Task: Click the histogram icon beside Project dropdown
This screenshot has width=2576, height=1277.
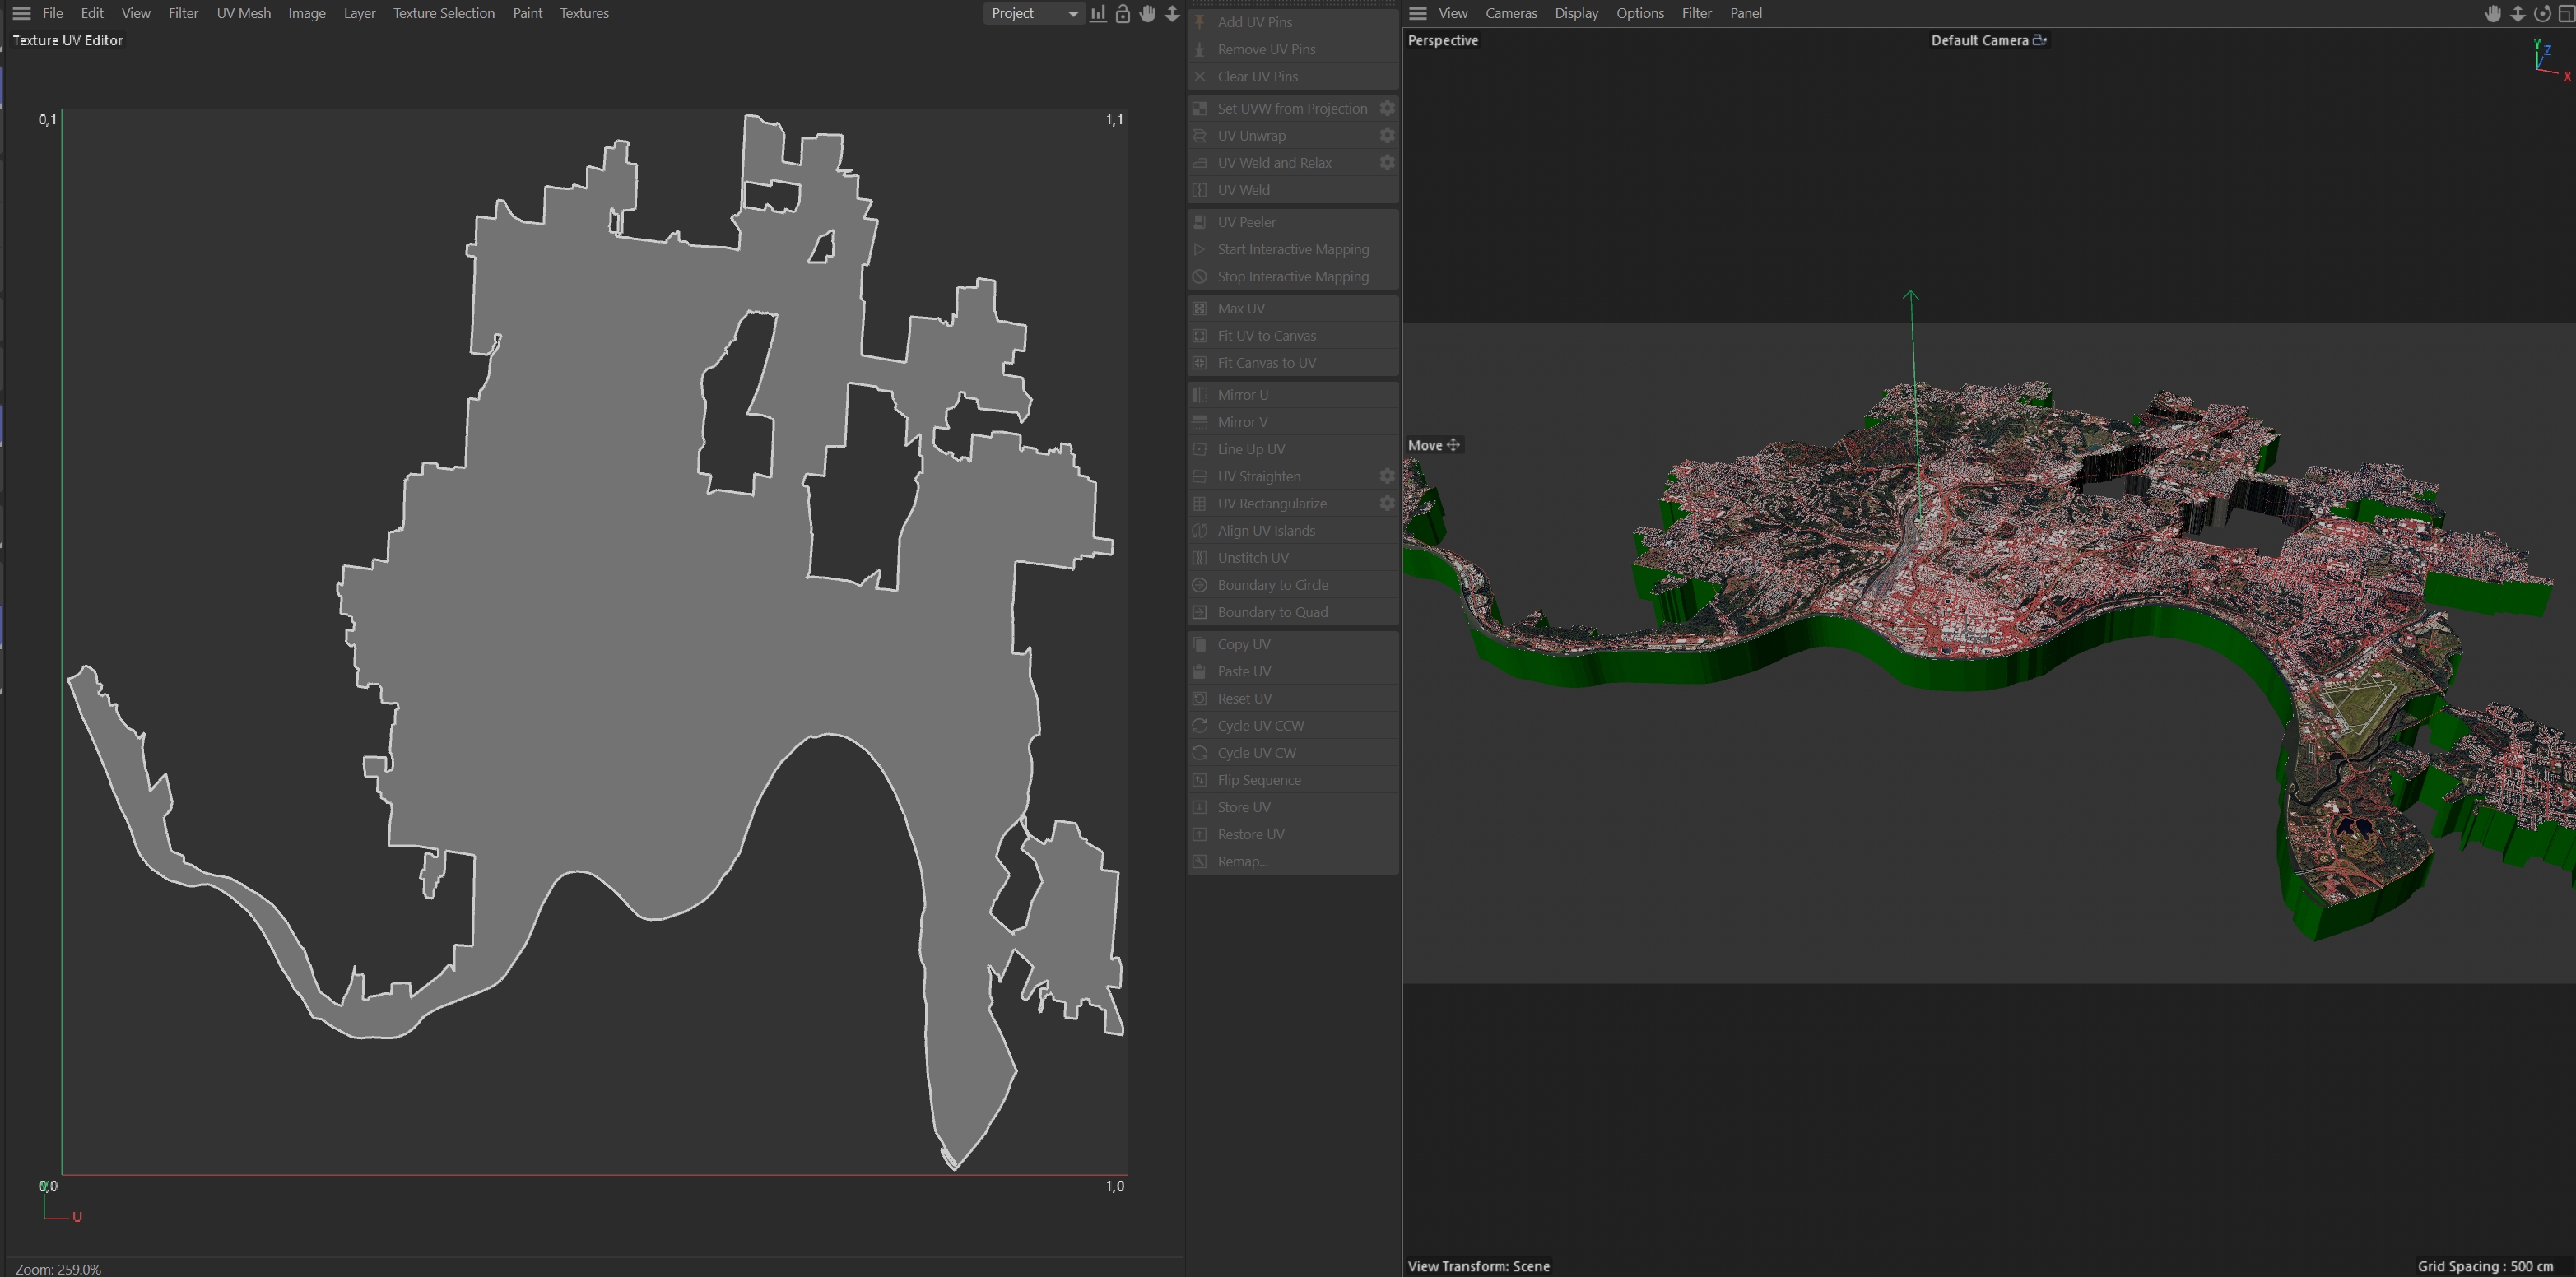Action: 1098,14
